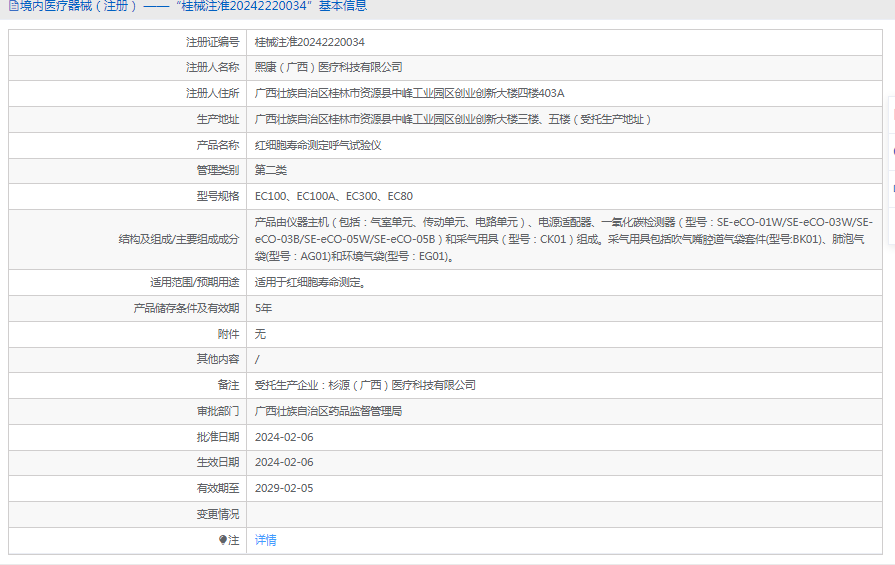The height and width of the screenshot is (565, 895).
Task: Click the management class value 第二类
Action: pos(271,170)
